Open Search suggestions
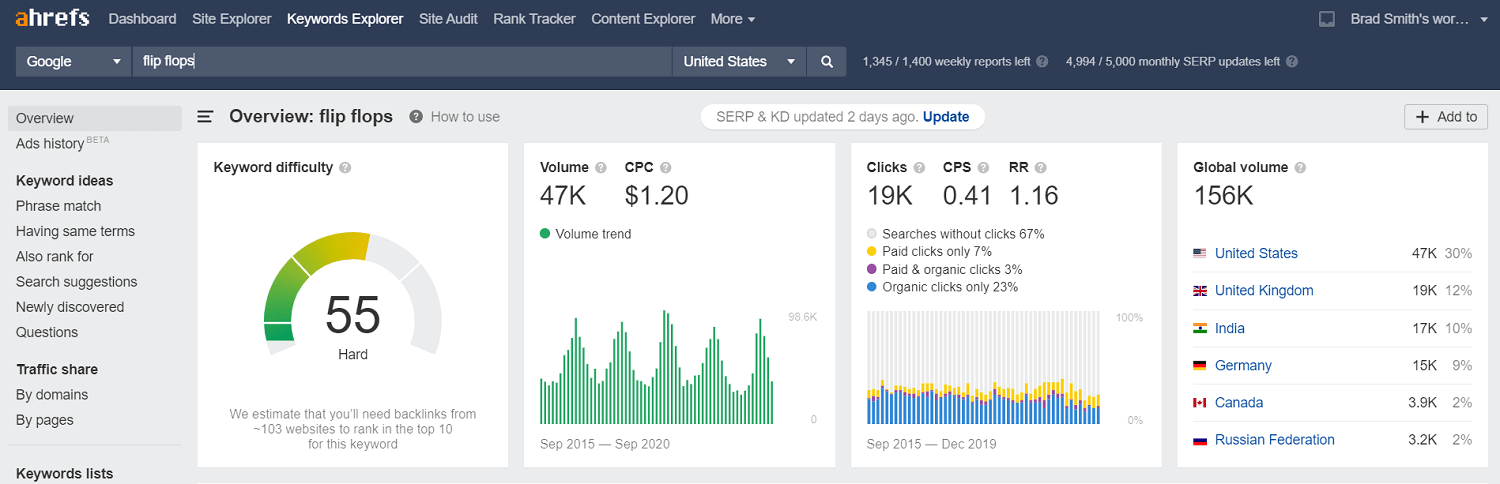 pyautogui.click(x=77, y=282)
